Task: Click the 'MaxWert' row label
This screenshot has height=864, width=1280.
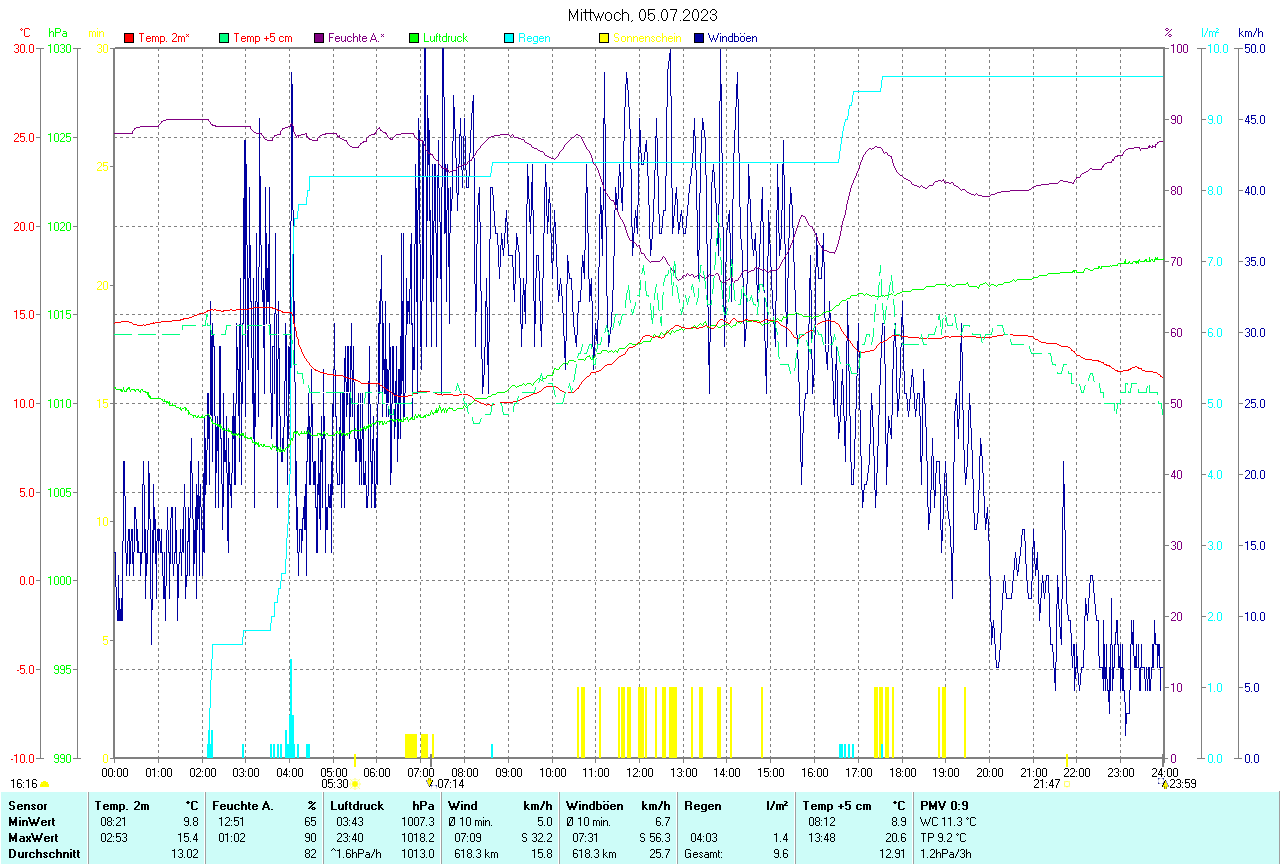Action: [34, 838]
